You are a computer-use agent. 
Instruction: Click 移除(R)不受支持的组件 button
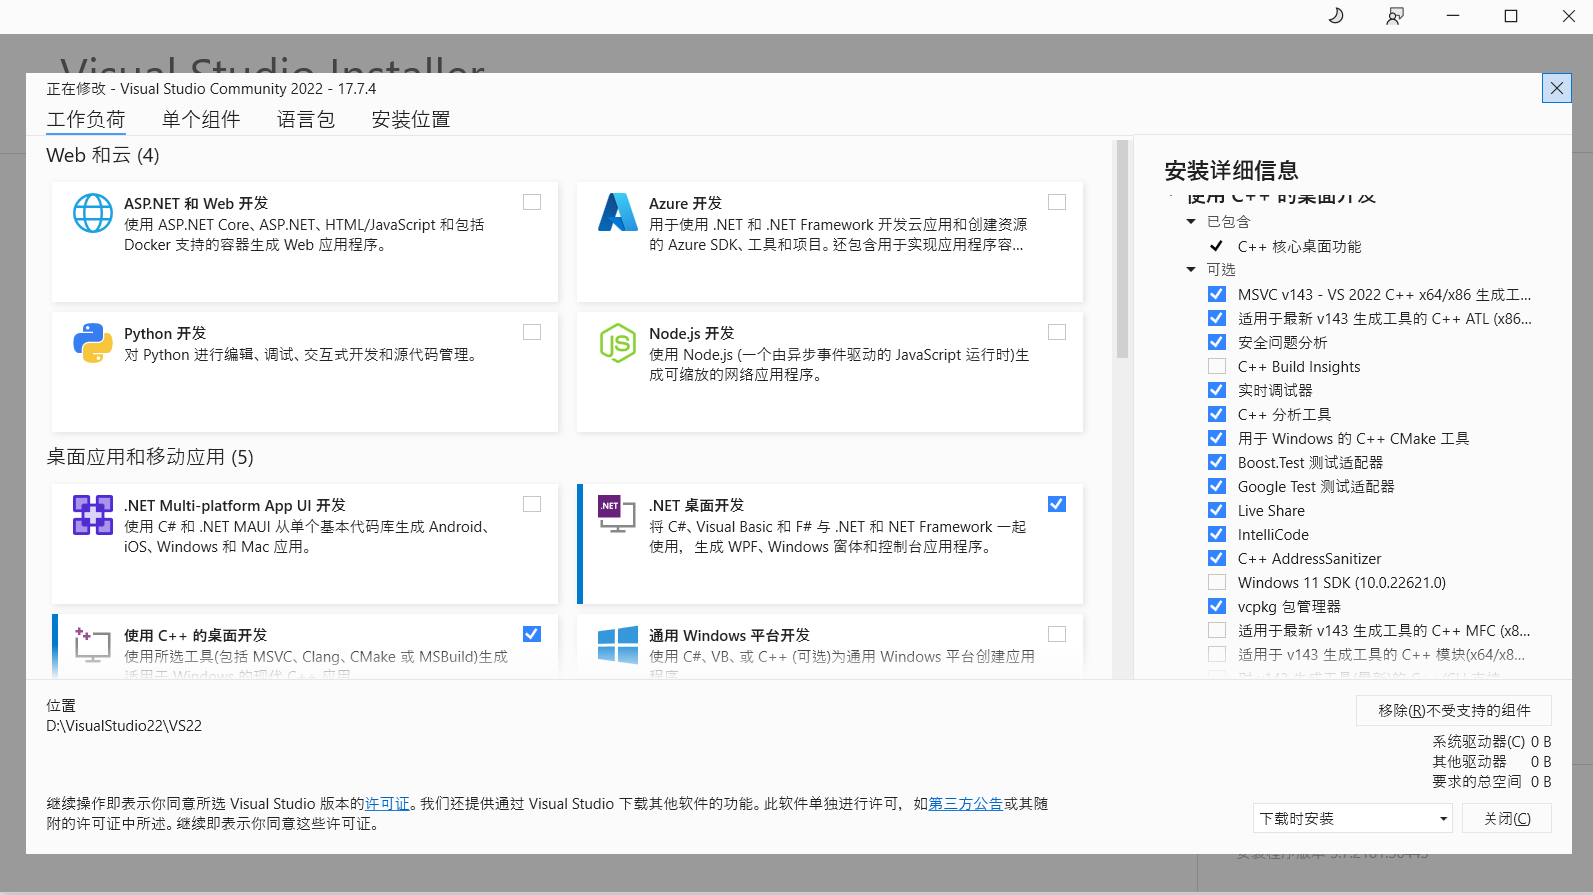coord(1454,710)
